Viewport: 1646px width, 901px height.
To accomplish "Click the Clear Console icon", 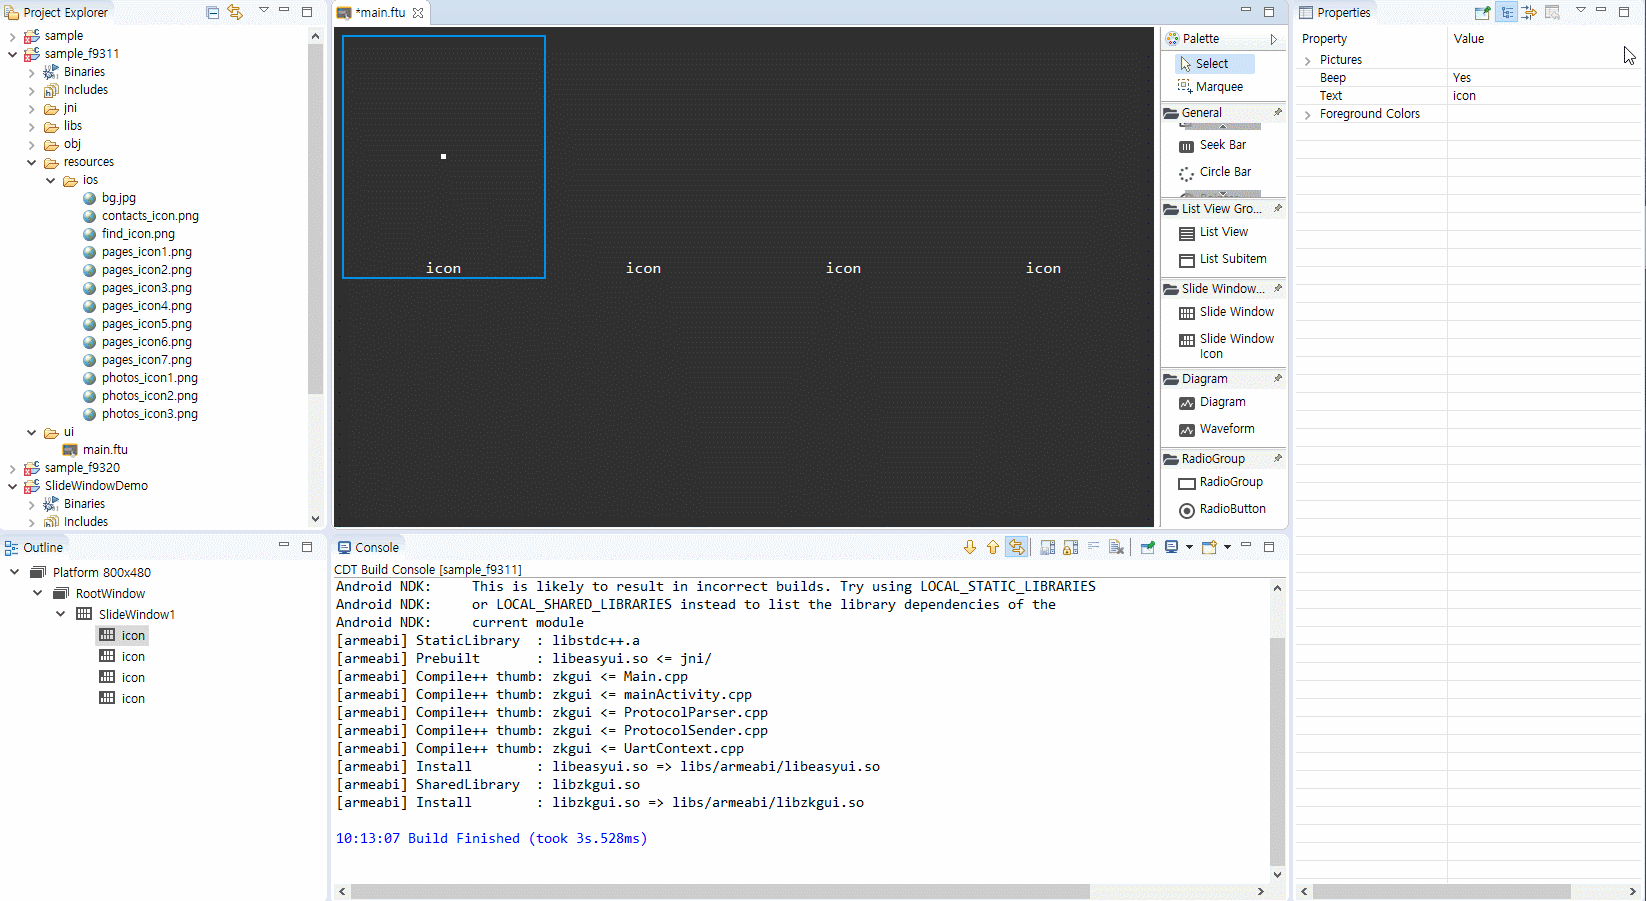I will (x=1116, y=547).
